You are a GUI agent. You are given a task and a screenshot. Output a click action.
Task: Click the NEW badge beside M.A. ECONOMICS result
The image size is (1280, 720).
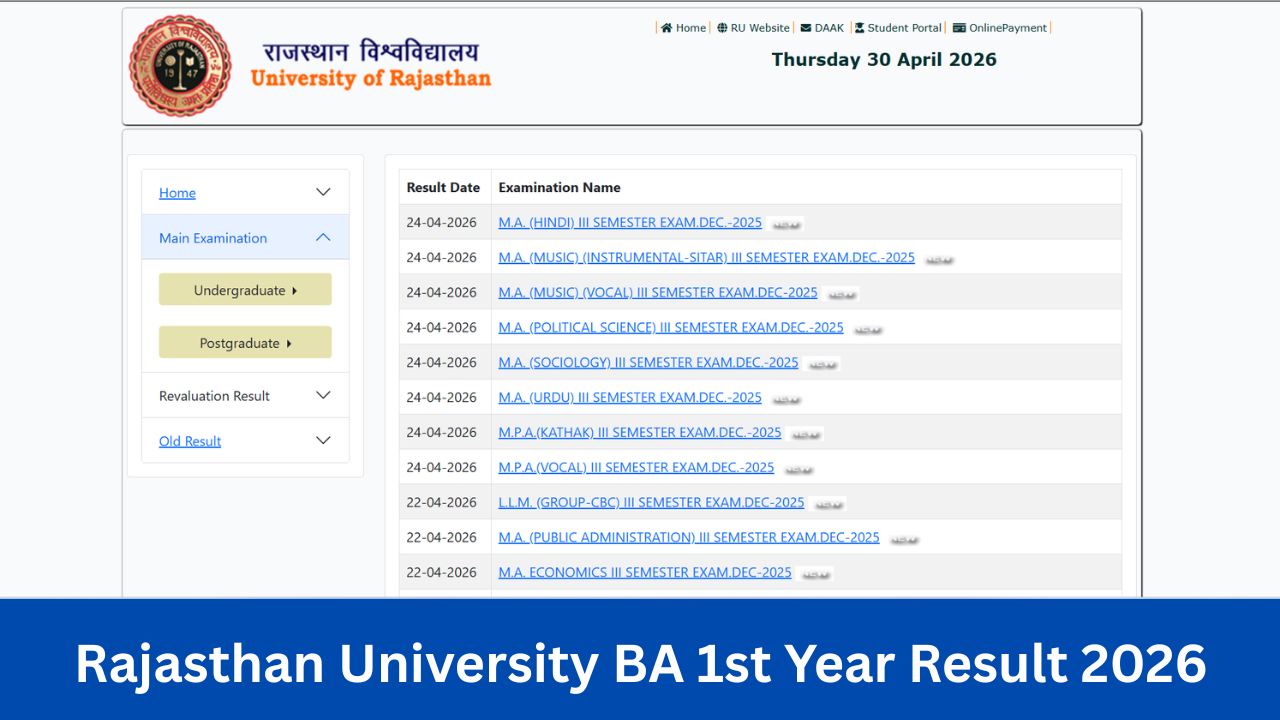point(816,575)
